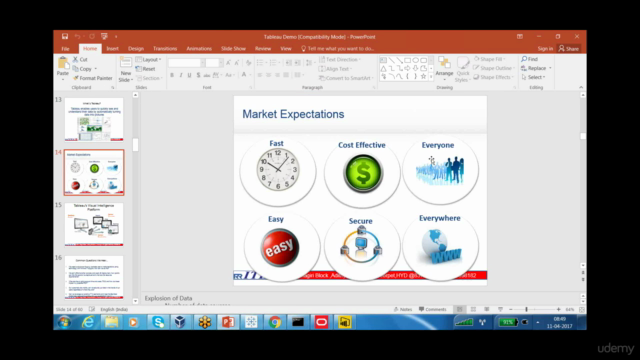Activate the Format Painter tool
Viewport: 640px width, 360px height.
(x=93, y=78)
